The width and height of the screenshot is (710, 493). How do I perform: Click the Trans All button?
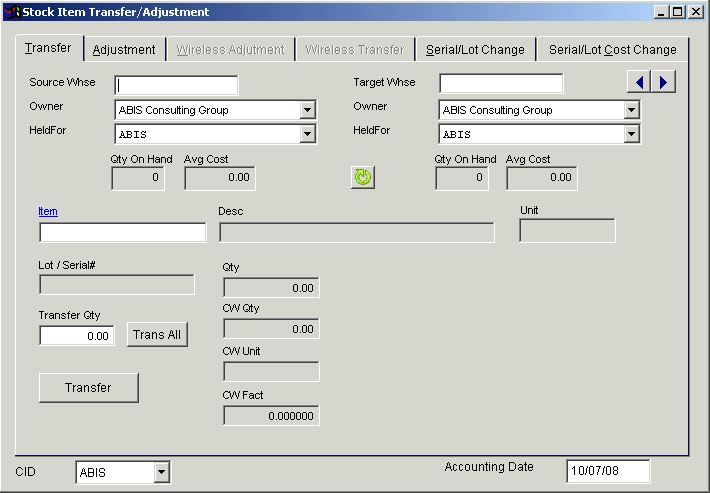(157, 335)
